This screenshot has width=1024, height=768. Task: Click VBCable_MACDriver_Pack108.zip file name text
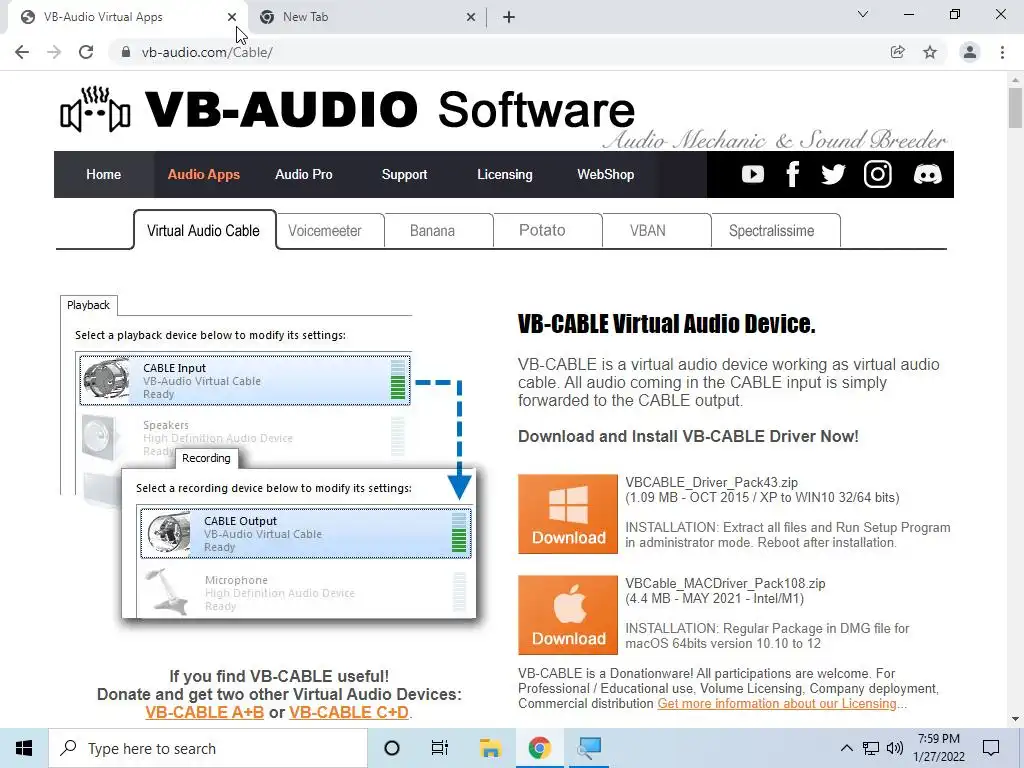725,583
